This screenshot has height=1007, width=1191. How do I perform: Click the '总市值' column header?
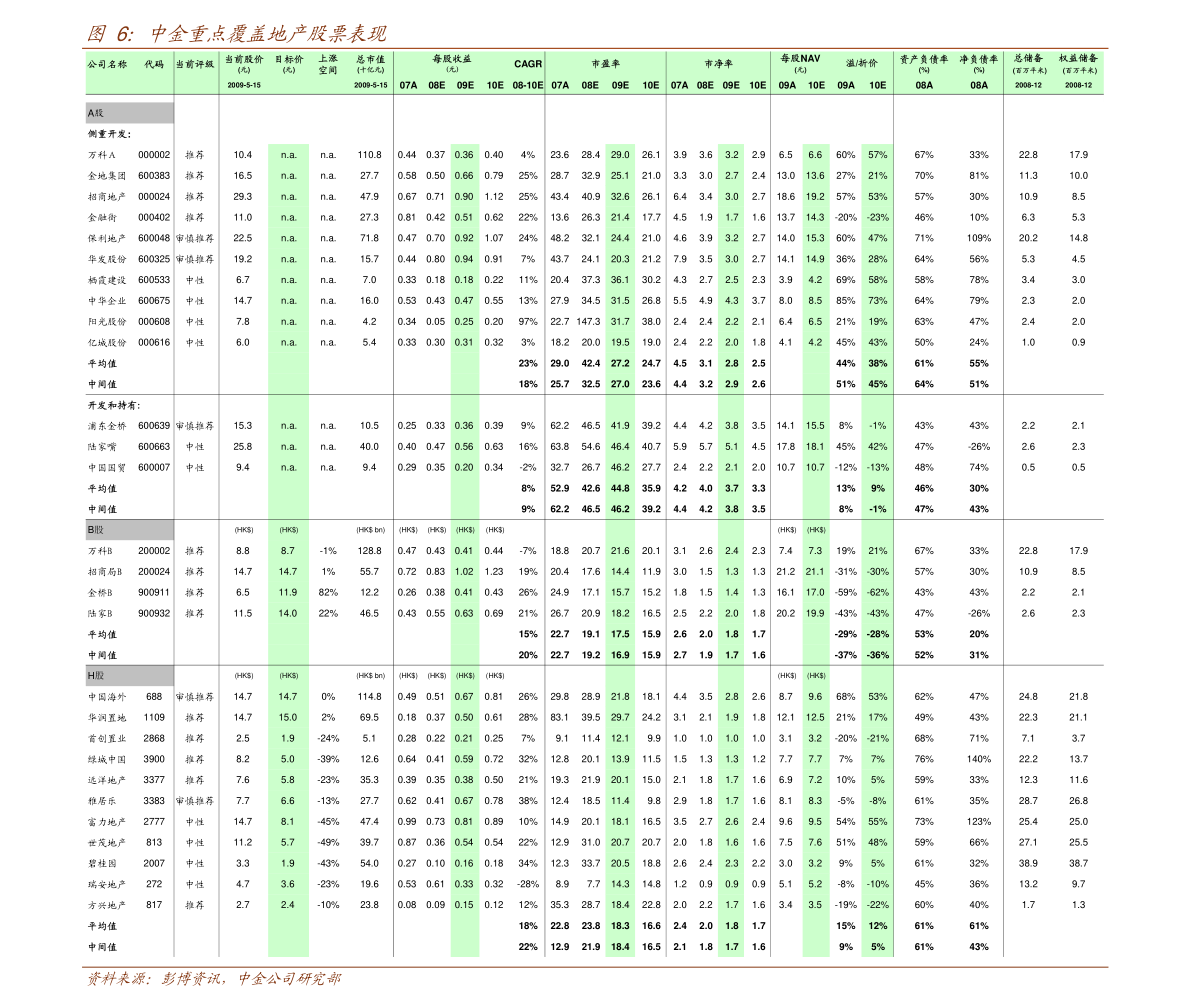pyautogui.click(x=370, y=59)
